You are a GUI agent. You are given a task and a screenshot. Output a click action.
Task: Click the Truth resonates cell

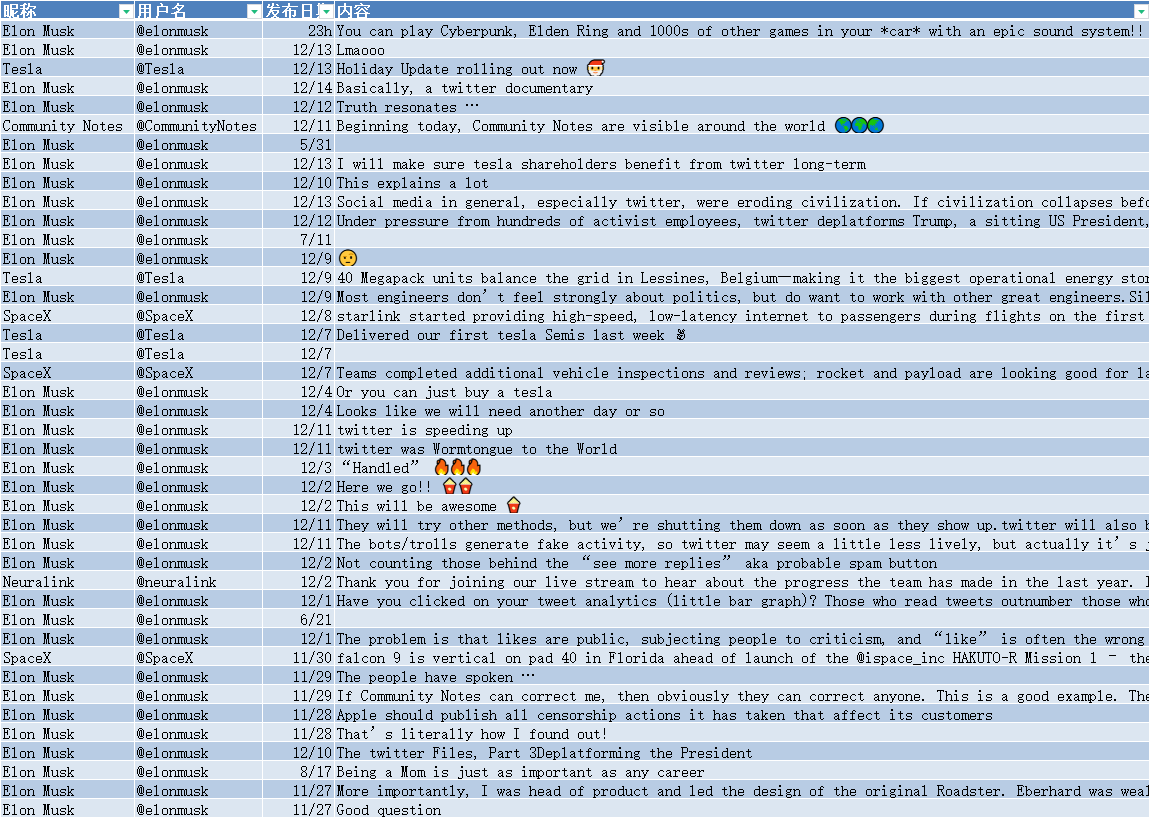coord(742,107)
